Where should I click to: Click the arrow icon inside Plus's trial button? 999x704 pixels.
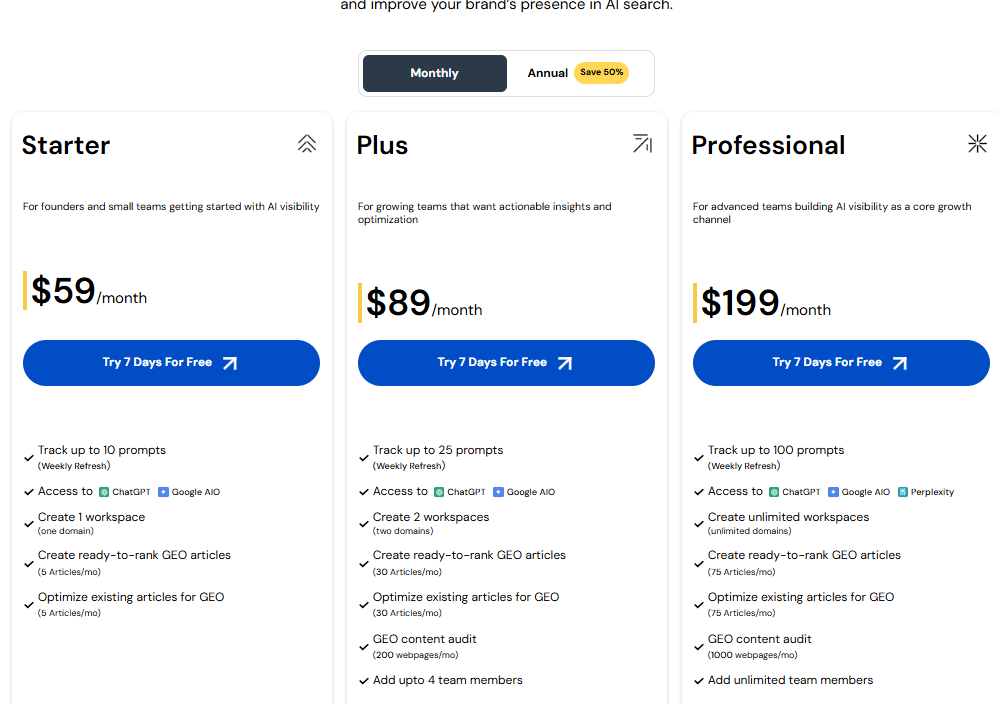point(564,363)
